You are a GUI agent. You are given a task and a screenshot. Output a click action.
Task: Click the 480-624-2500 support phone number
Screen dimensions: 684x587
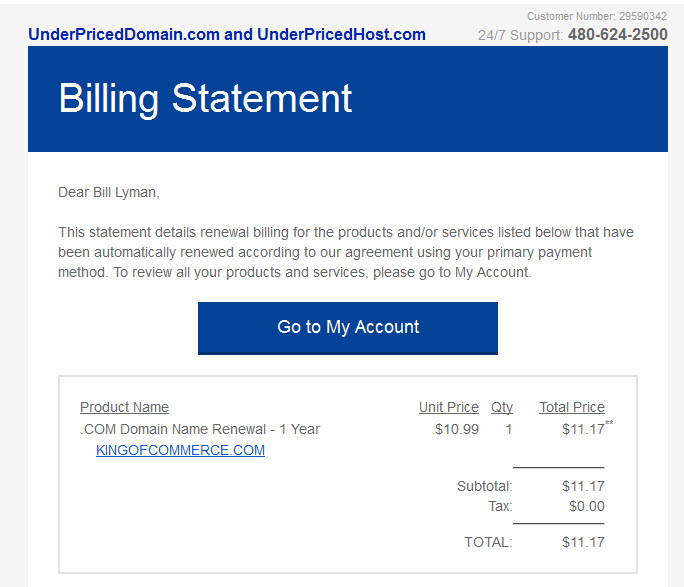pyautogui.click(x=617, y=34)
